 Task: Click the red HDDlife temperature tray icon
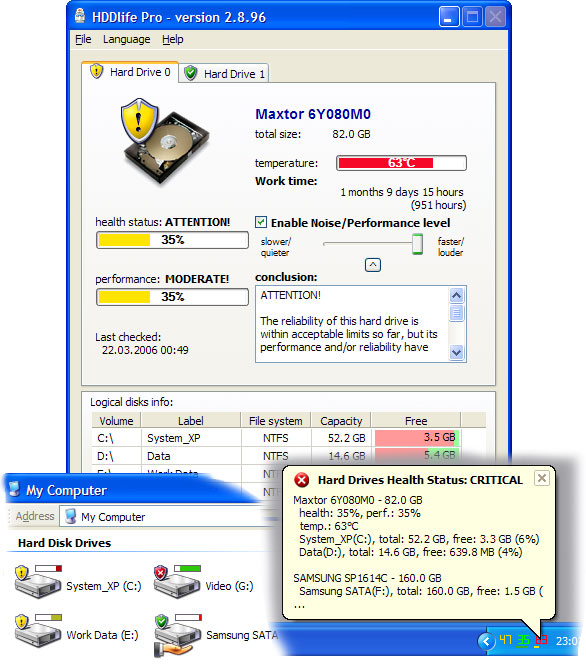(541, 641)
